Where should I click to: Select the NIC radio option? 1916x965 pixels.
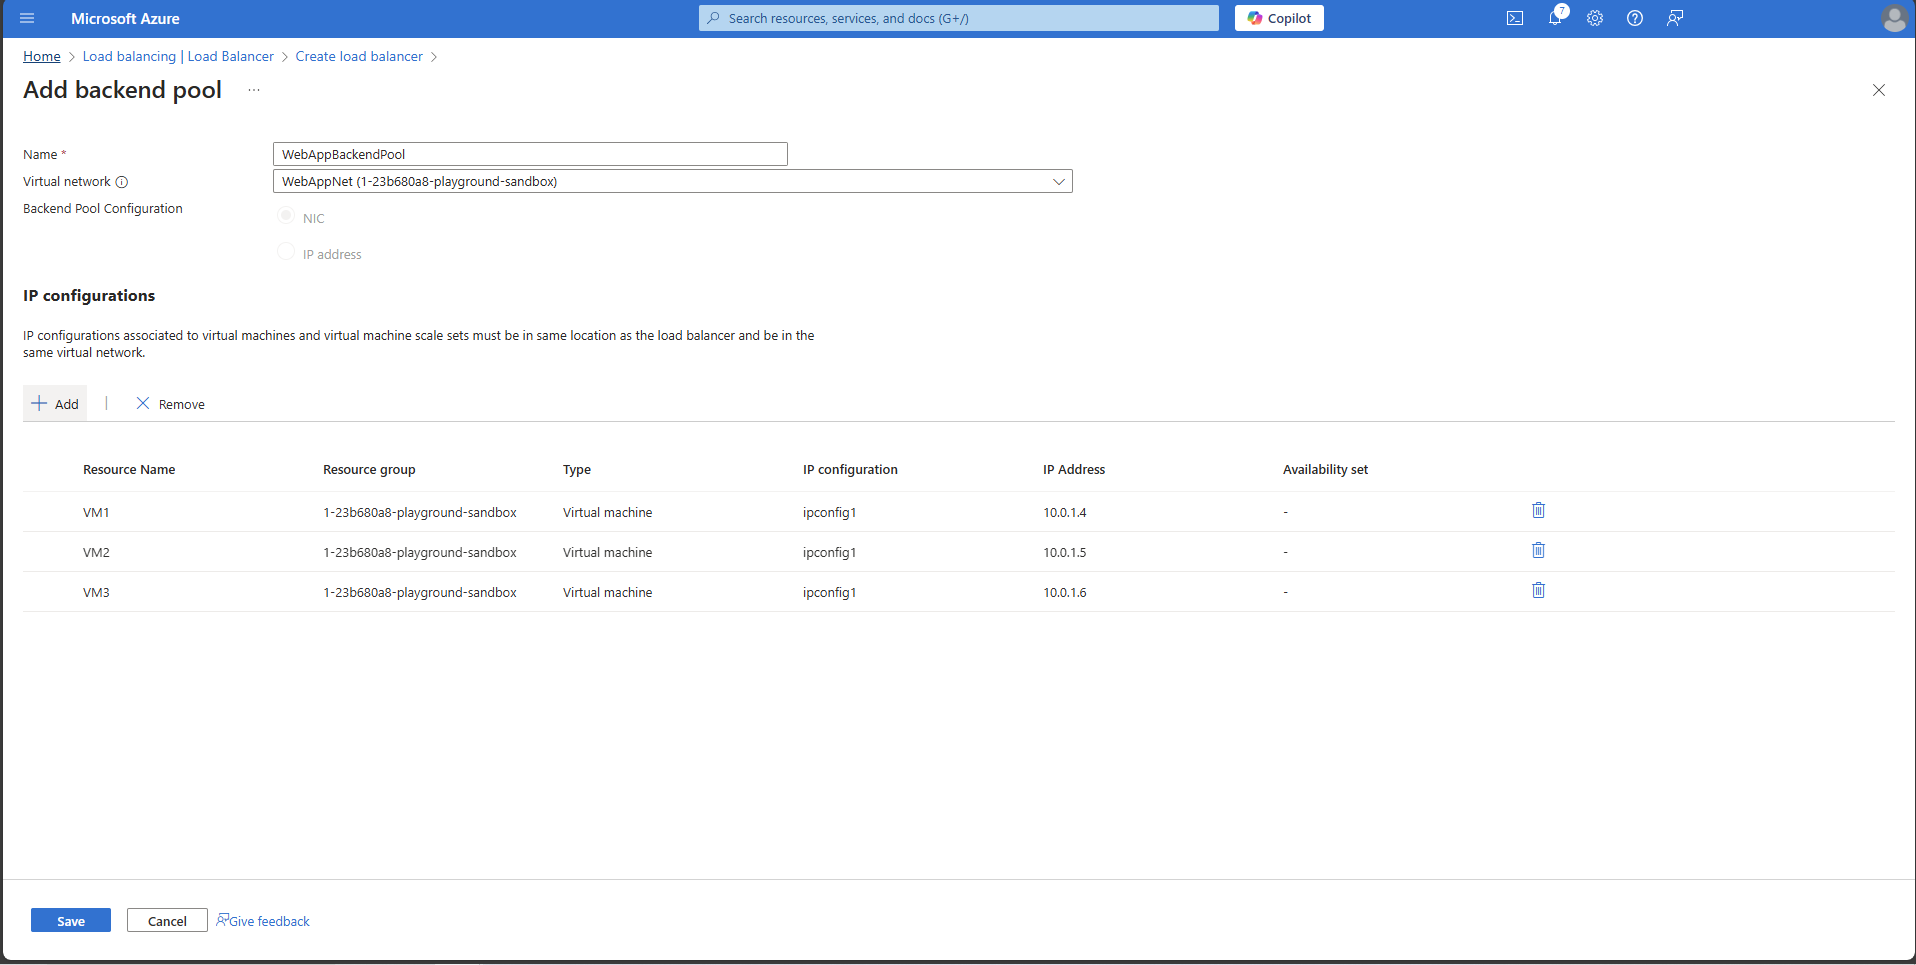(x=286, y=216)
